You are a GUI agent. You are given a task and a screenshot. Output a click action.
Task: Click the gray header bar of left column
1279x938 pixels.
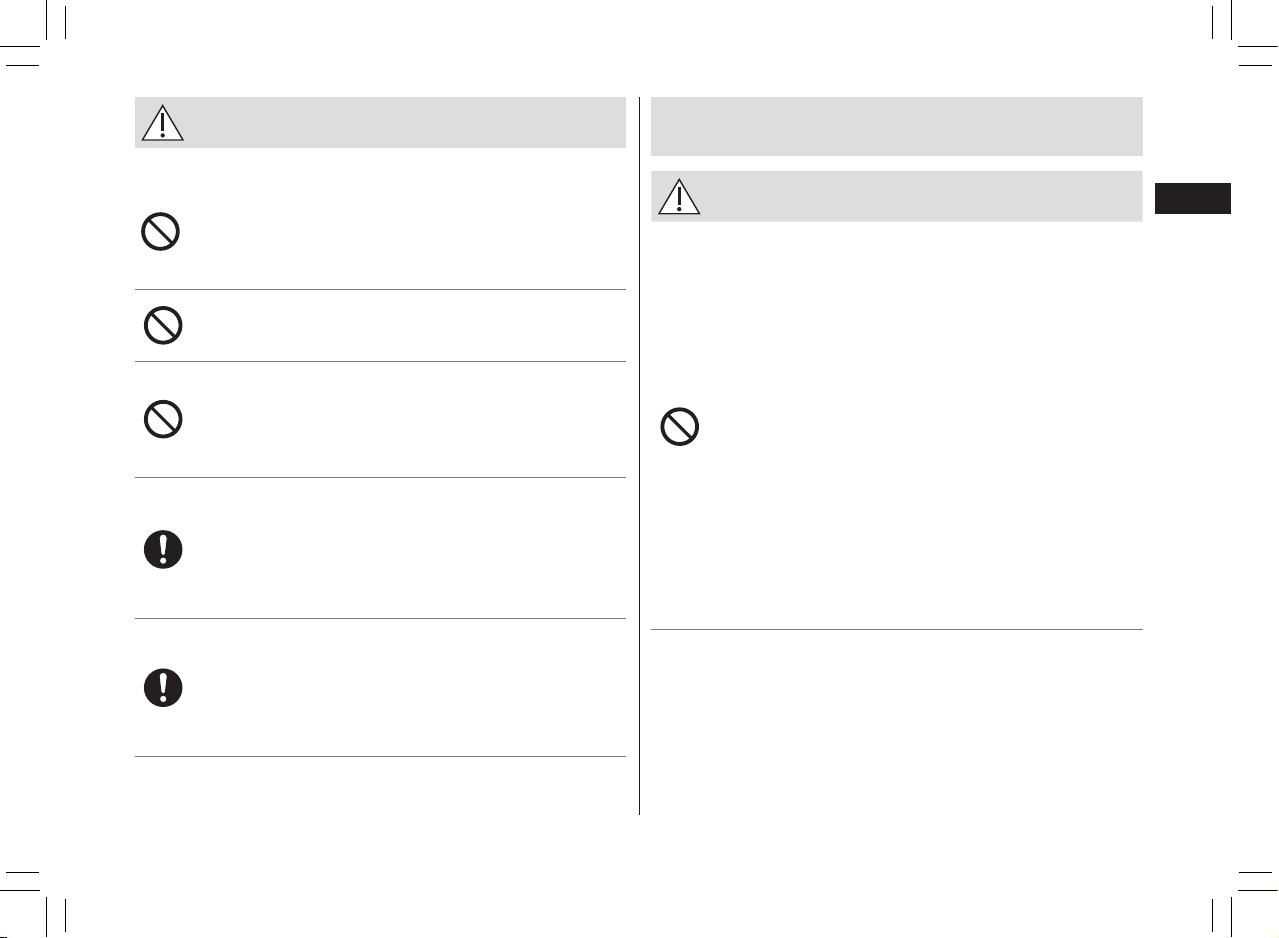tap(380, 122)
